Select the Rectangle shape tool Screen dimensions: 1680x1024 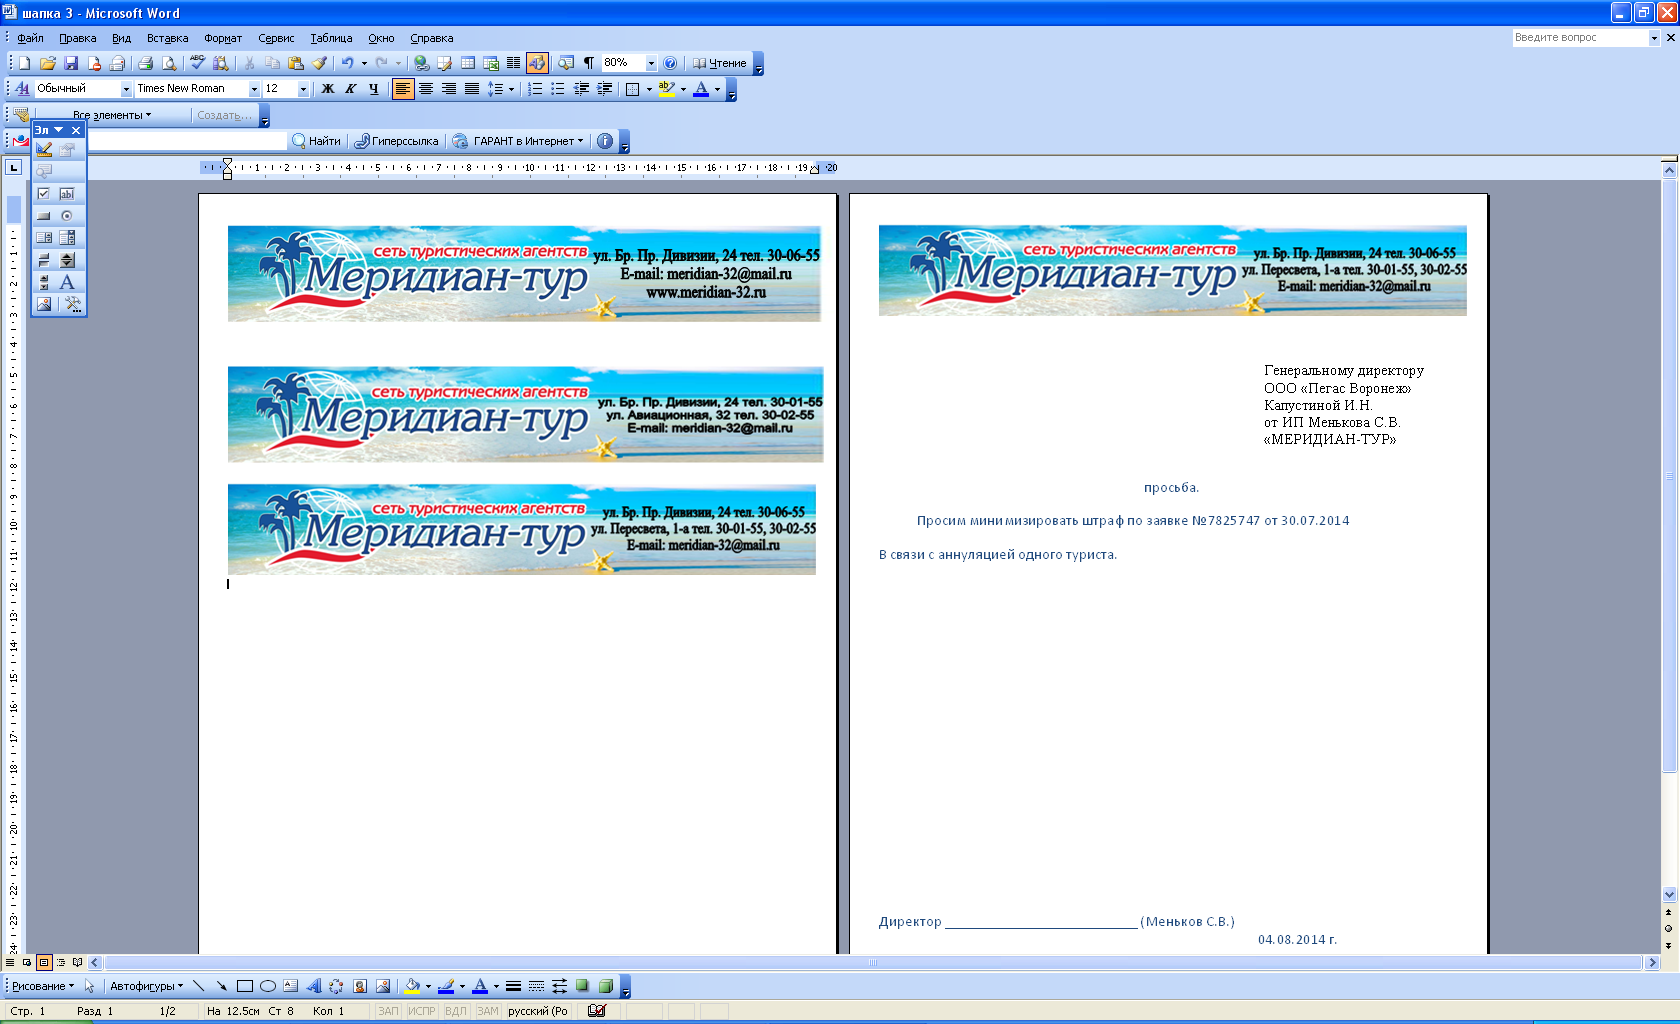coord(244,986)
